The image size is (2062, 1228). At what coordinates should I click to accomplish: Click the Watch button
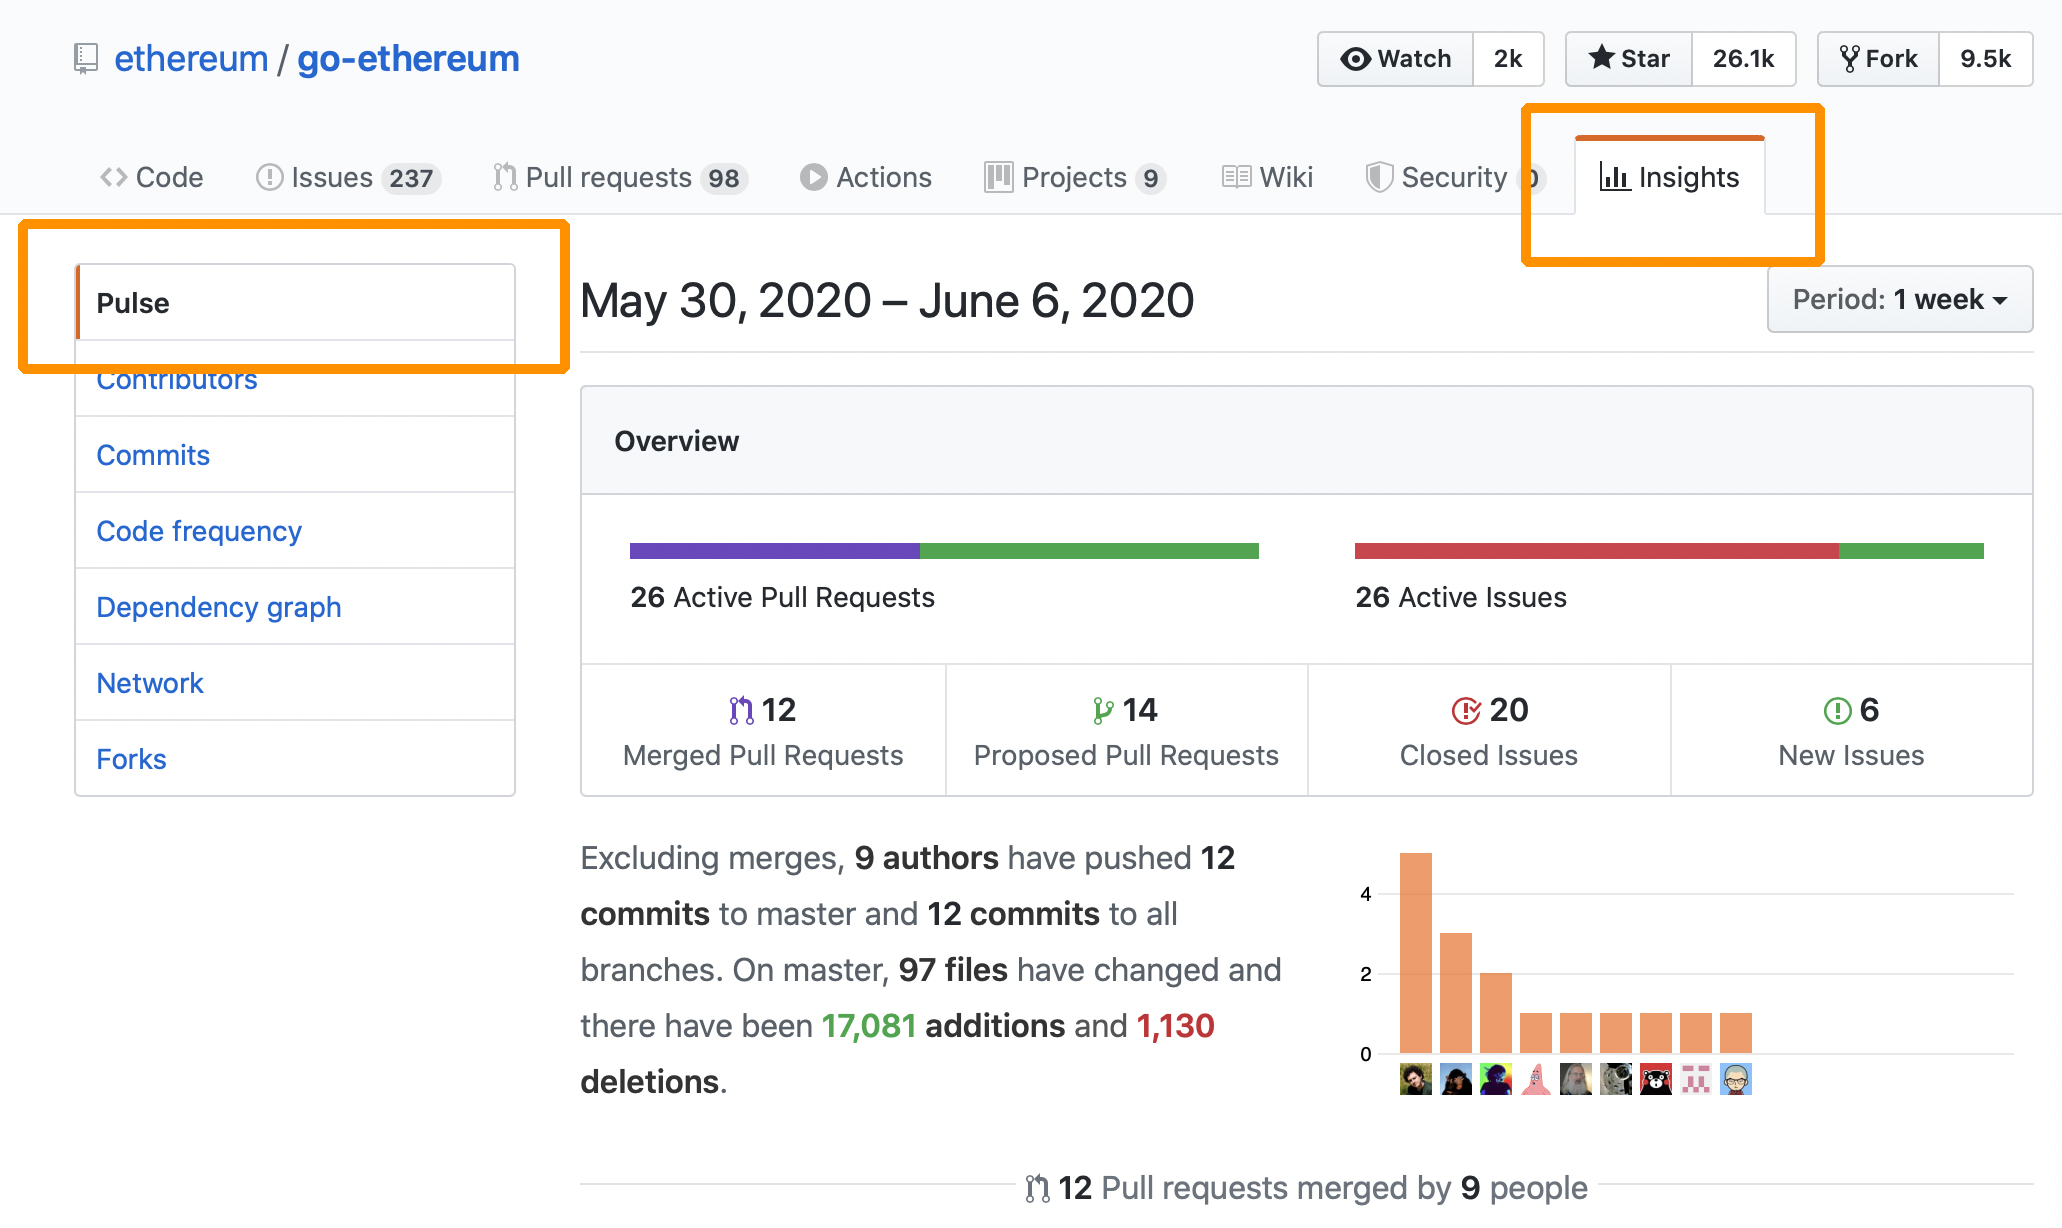pos(1395,59)
